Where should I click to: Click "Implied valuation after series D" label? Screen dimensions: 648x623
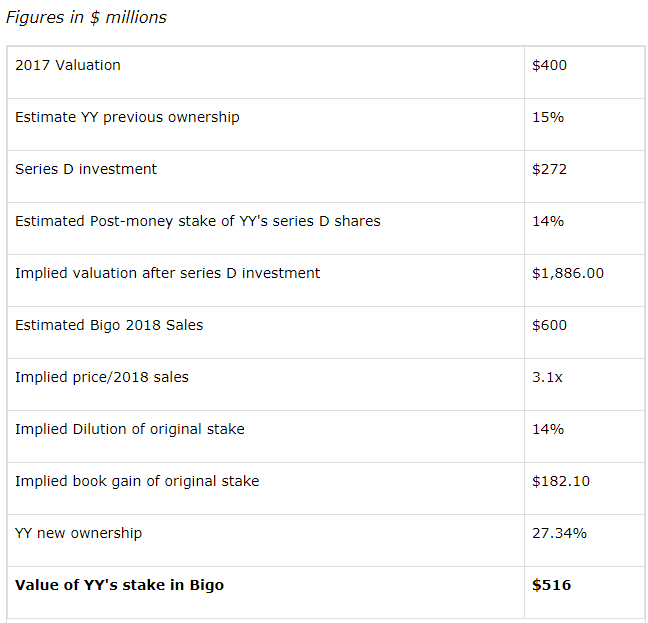tap(167, 273)
